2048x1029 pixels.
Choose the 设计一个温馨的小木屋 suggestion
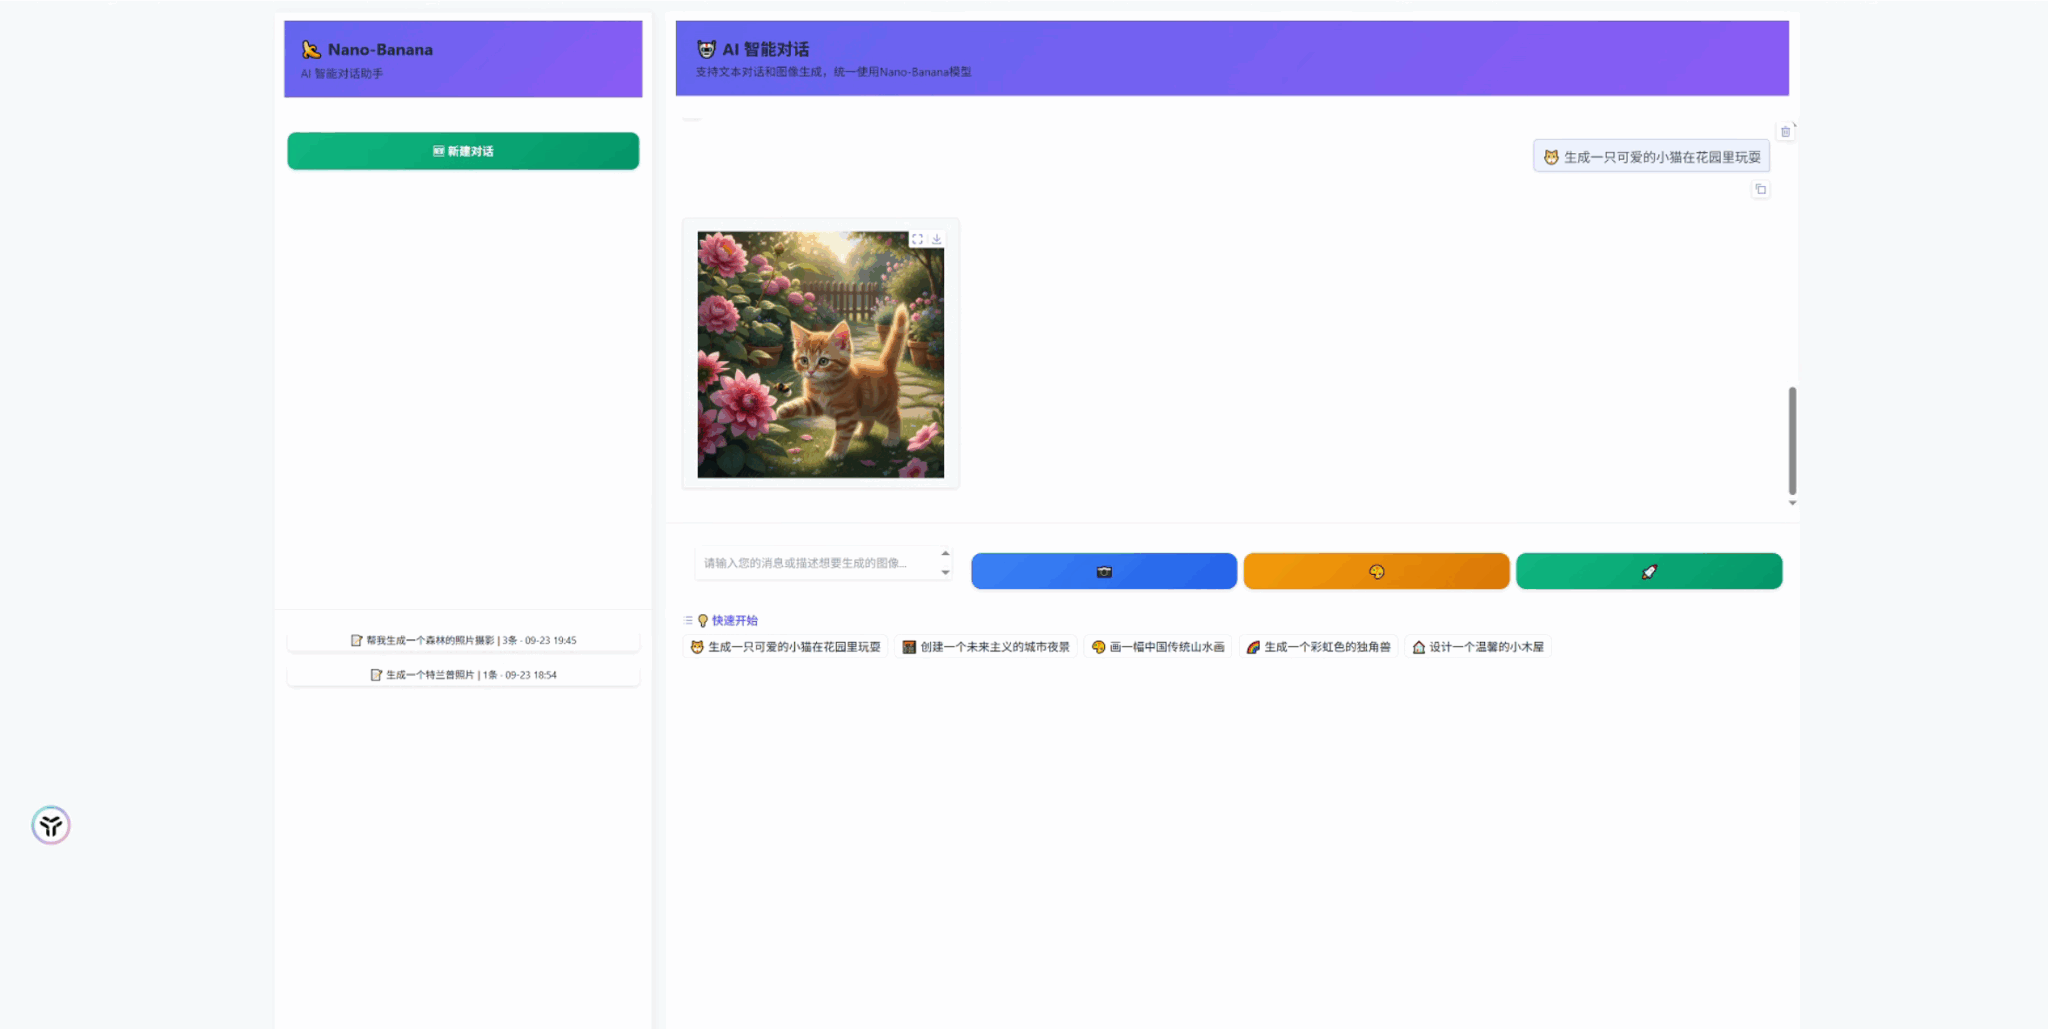point(1478,646)
